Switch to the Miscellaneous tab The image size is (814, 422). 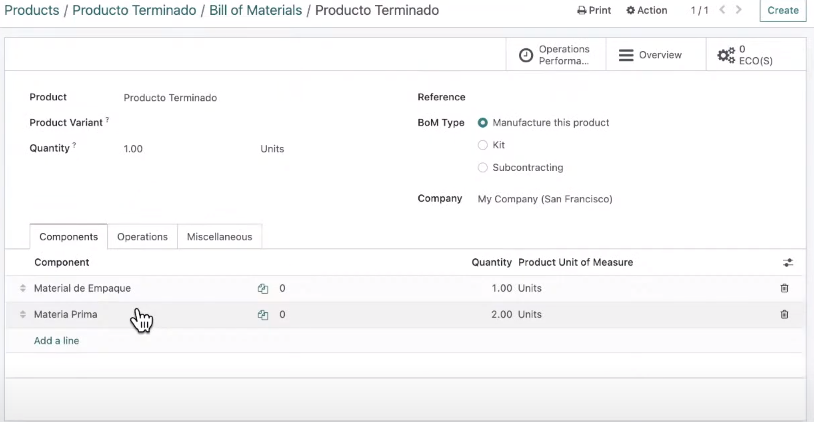pos(220,237)
